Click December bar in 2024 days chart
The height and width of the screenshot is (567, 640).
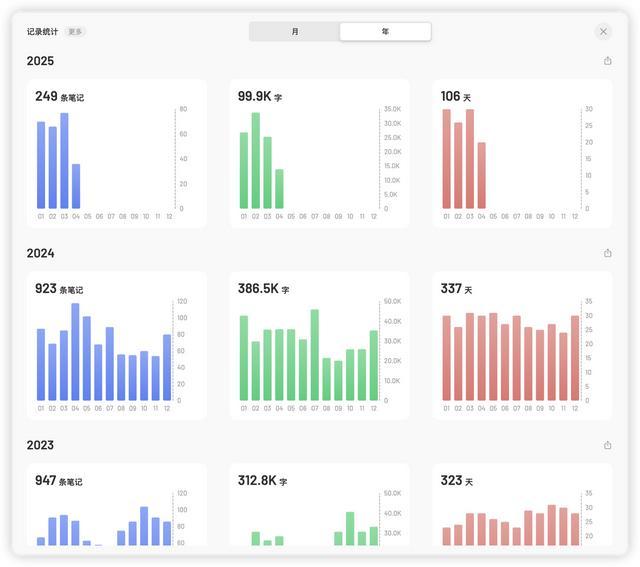pos(575,358)
